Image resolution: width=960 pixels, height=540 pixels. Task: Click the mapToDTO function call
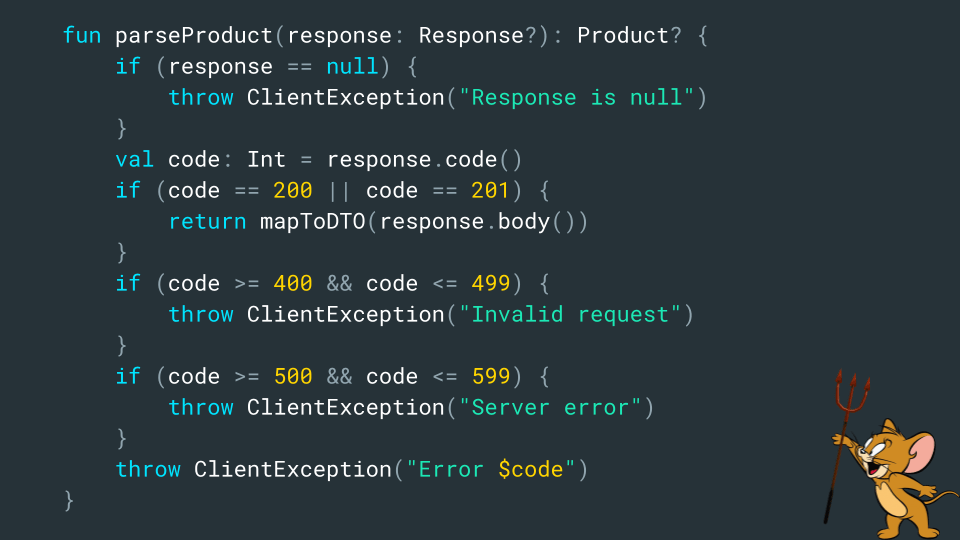[x=313, y=222]
